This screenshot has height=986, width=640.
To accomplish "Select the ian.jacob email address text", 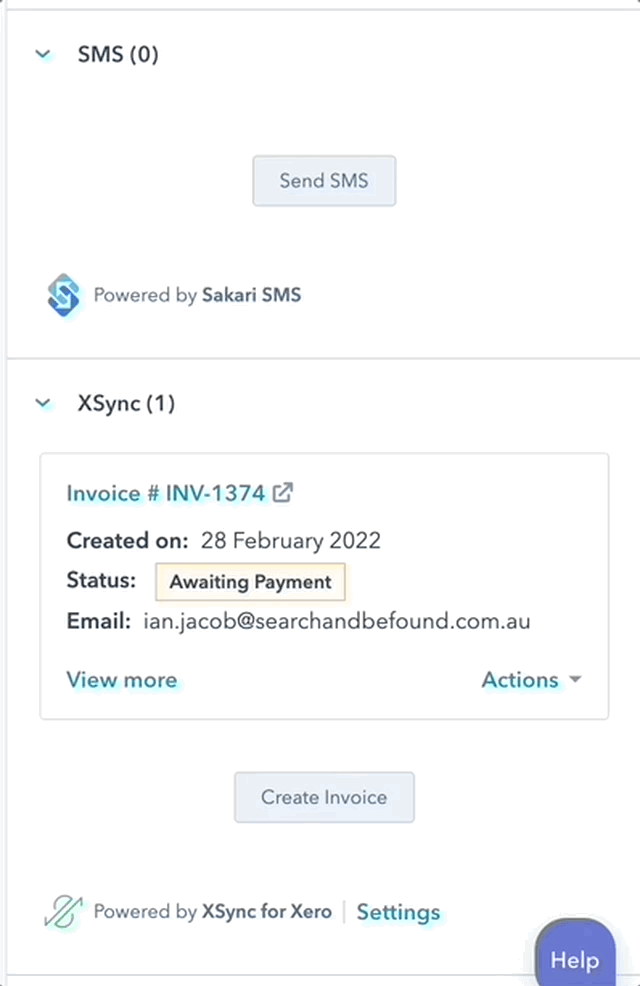I will 336,621.
